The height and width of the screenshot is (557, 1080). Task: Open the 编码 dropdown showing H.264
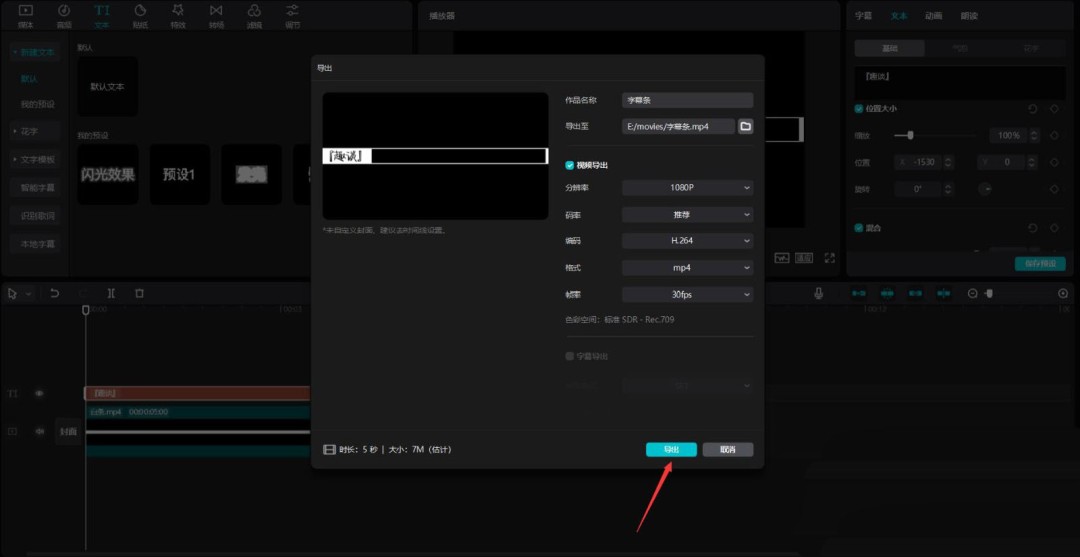click(x=687, y=241)
